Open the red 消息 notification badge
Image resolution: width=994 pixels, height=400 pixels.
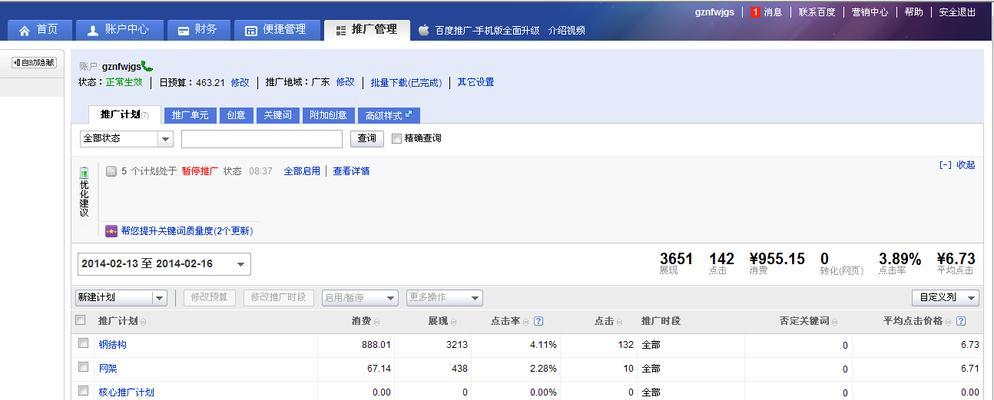coord(755,12)
